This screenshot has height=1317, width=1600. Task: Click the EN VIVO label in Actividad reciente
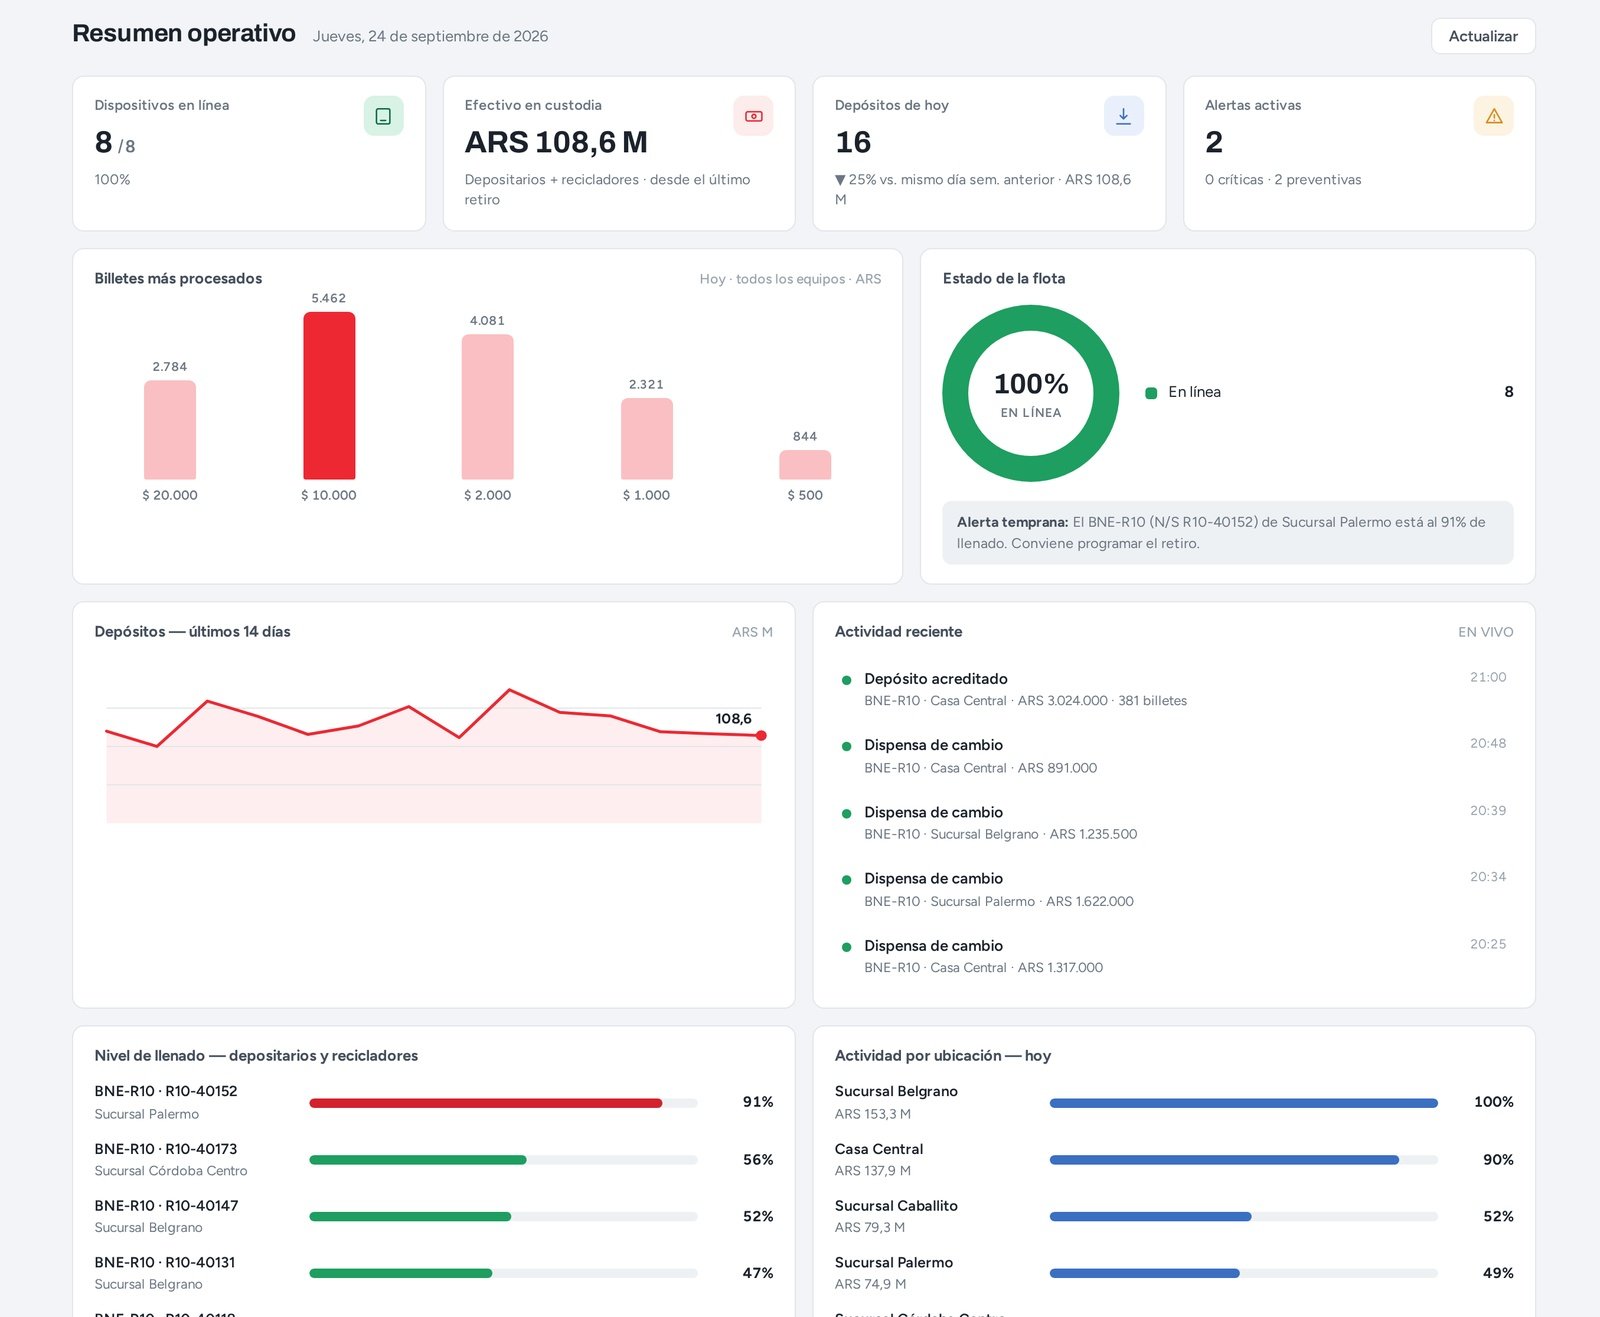point(1485,632)
